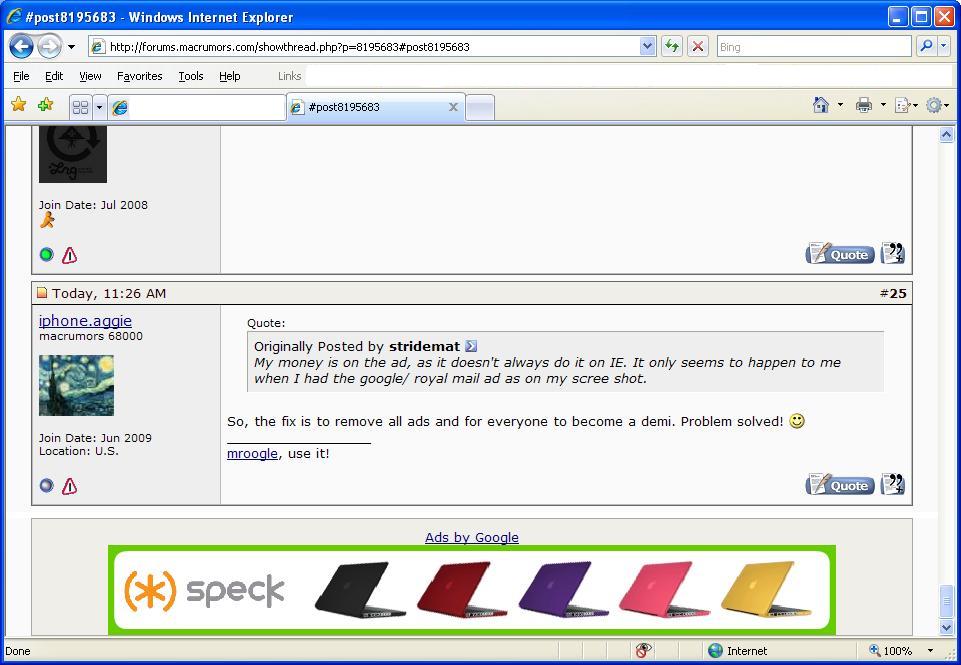View original post arrow next to stridemat
This screenshot has height=665, width=961.
[471, 346]
